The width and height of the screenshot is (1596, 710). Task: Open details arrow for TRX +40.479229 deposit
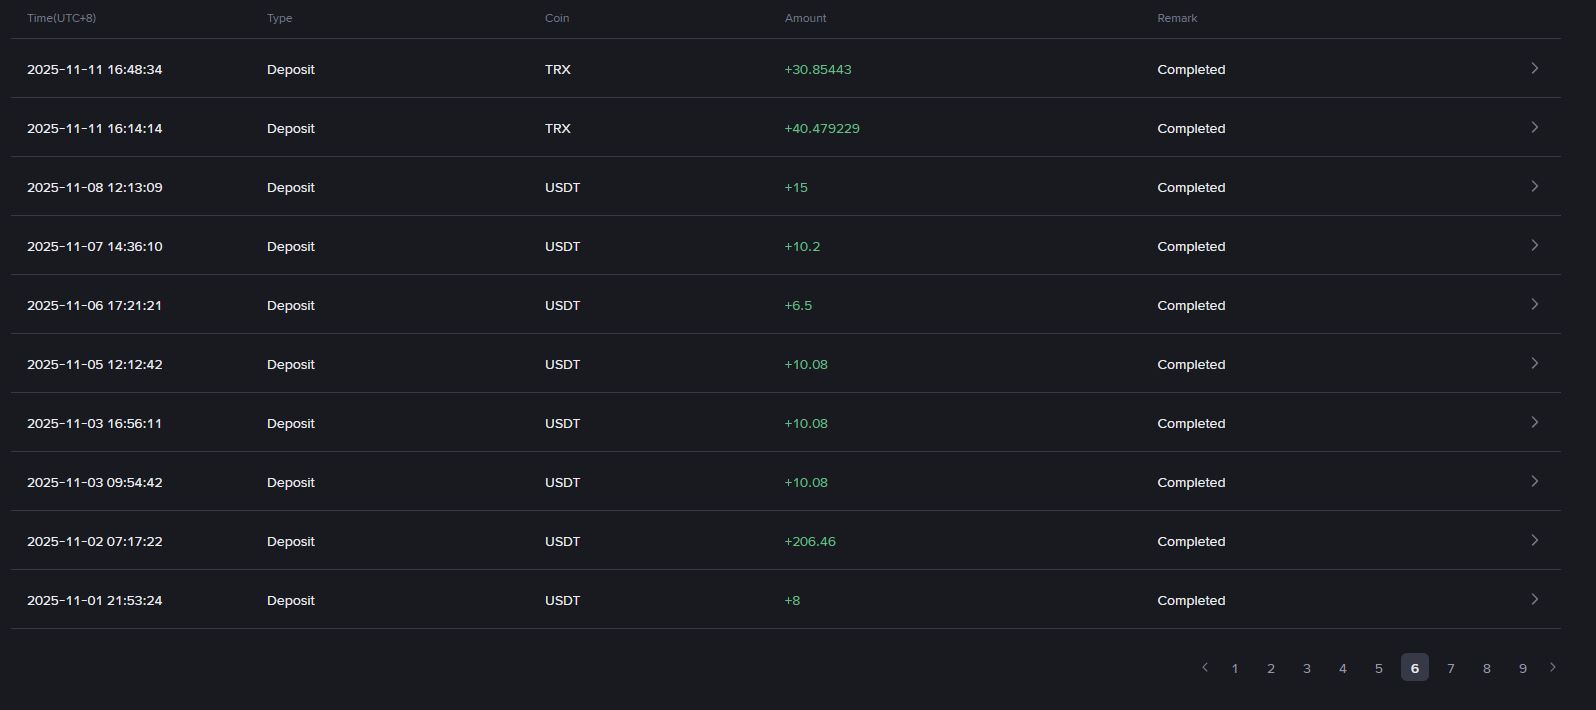tap(1534, 127)
